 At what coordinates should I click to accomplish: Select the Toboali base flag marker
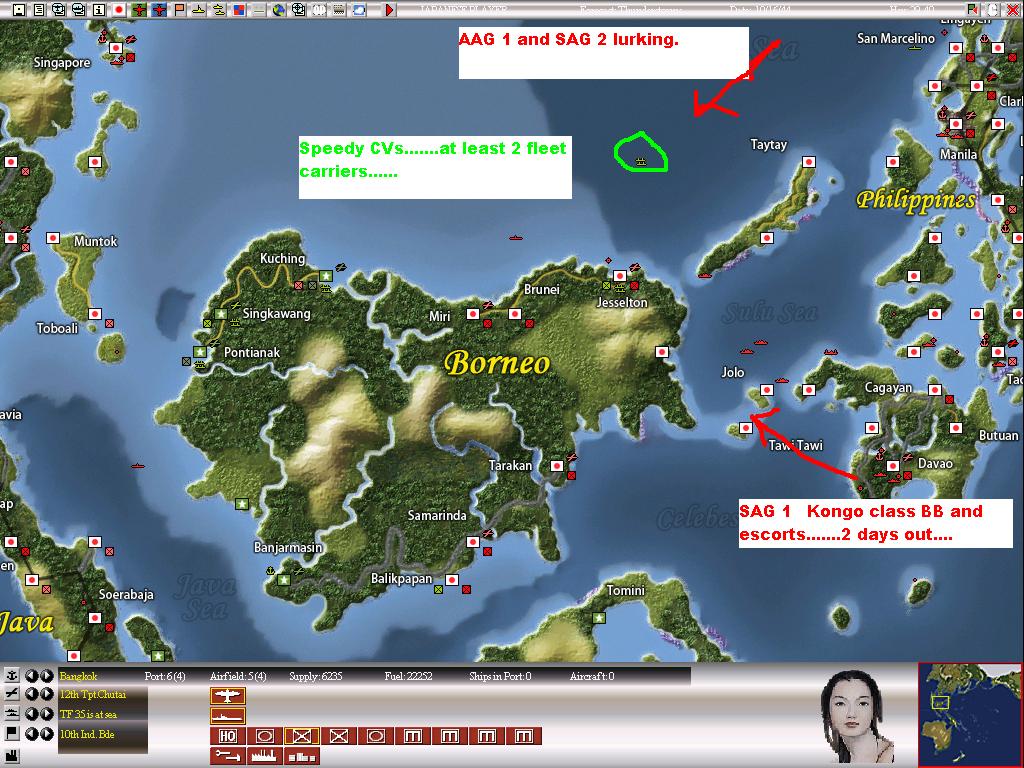click(95, 314)
